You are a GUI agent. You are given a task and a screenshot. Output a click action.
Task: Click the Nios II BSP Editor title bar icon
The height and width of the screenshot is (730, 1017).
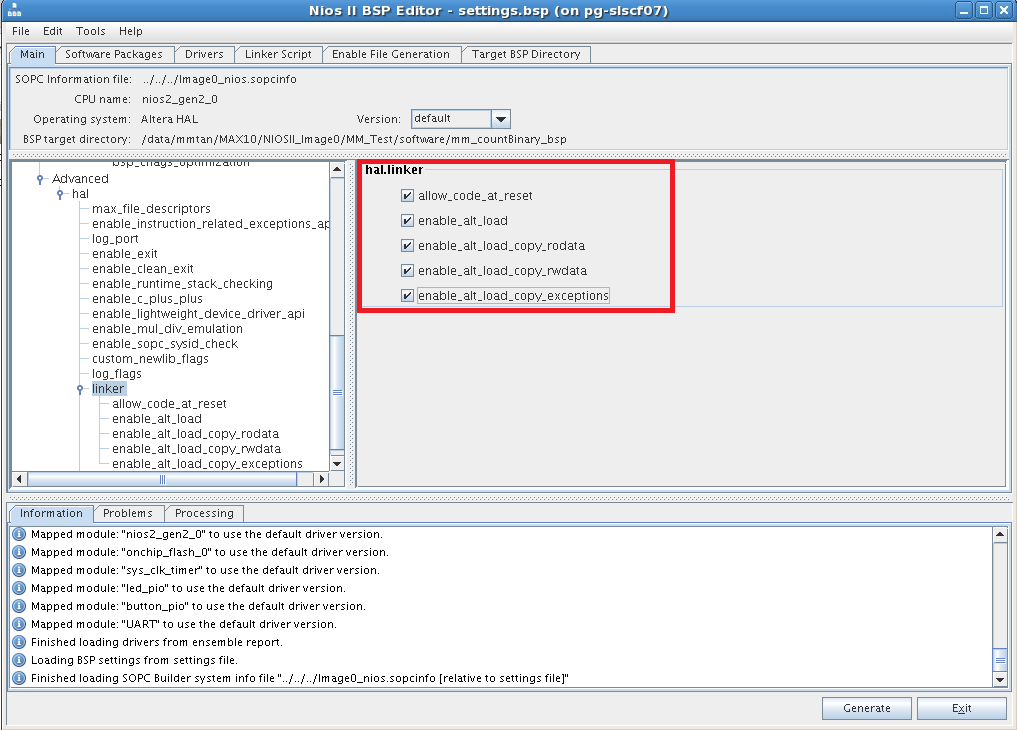click(x=14, y=10)
